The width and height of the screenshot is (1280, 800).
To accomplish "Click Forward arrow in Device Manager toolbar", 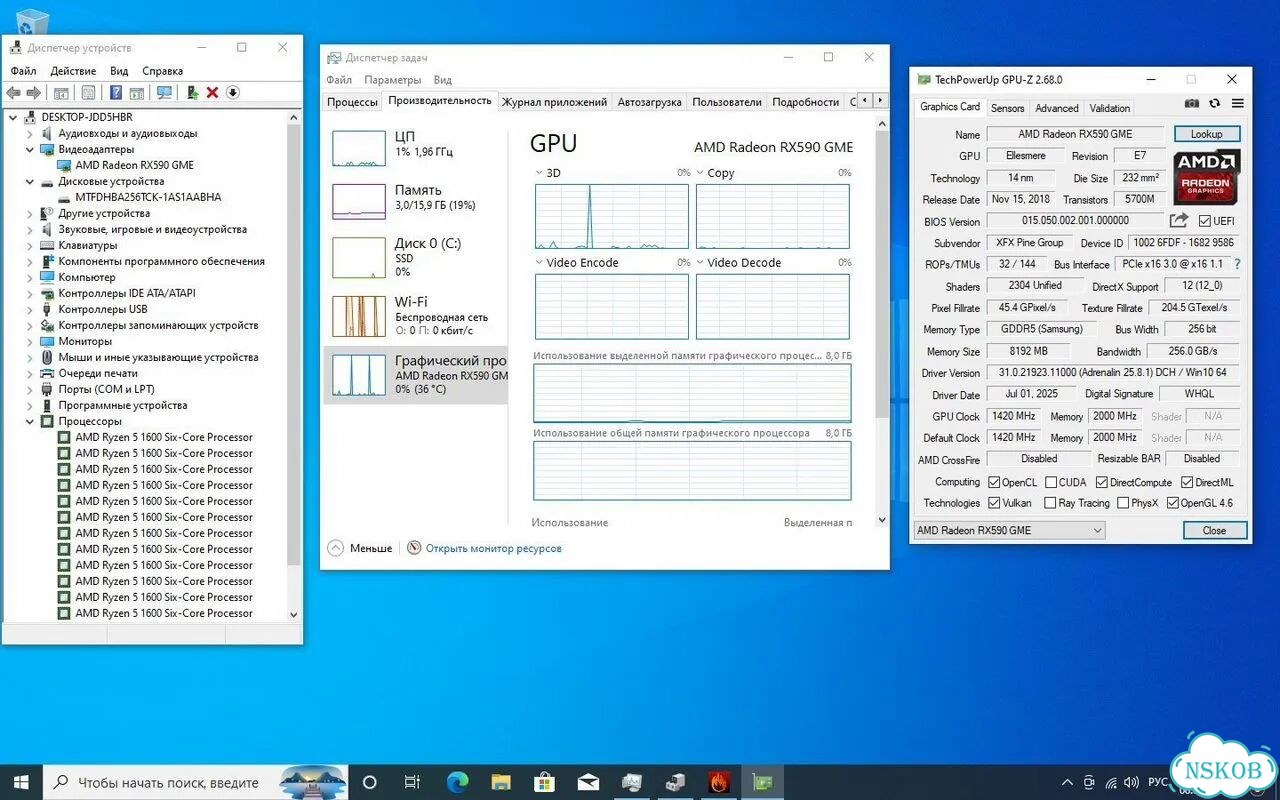I will (33, 93).
